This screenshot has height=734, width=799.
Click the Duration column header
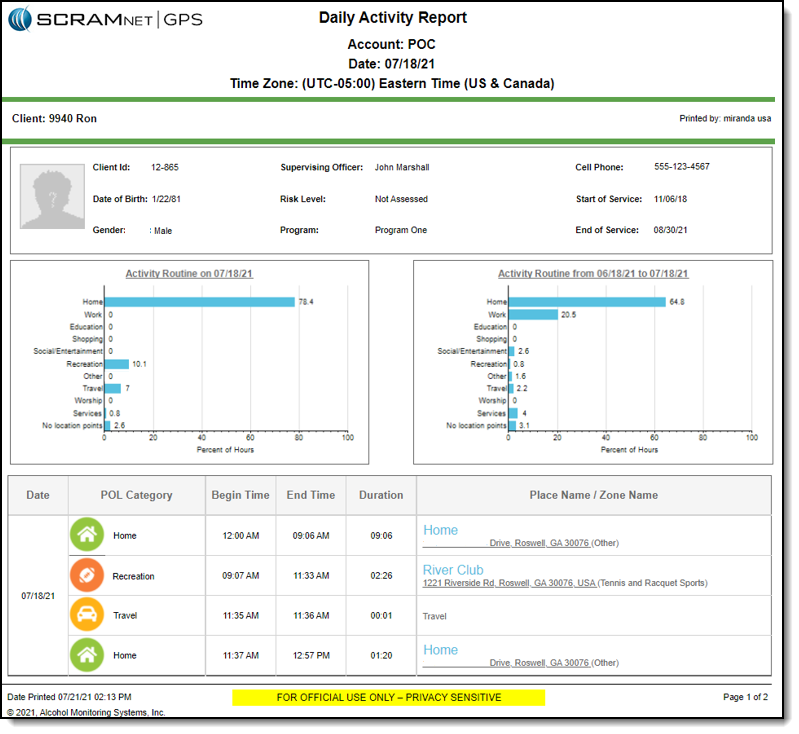[381, 495]
